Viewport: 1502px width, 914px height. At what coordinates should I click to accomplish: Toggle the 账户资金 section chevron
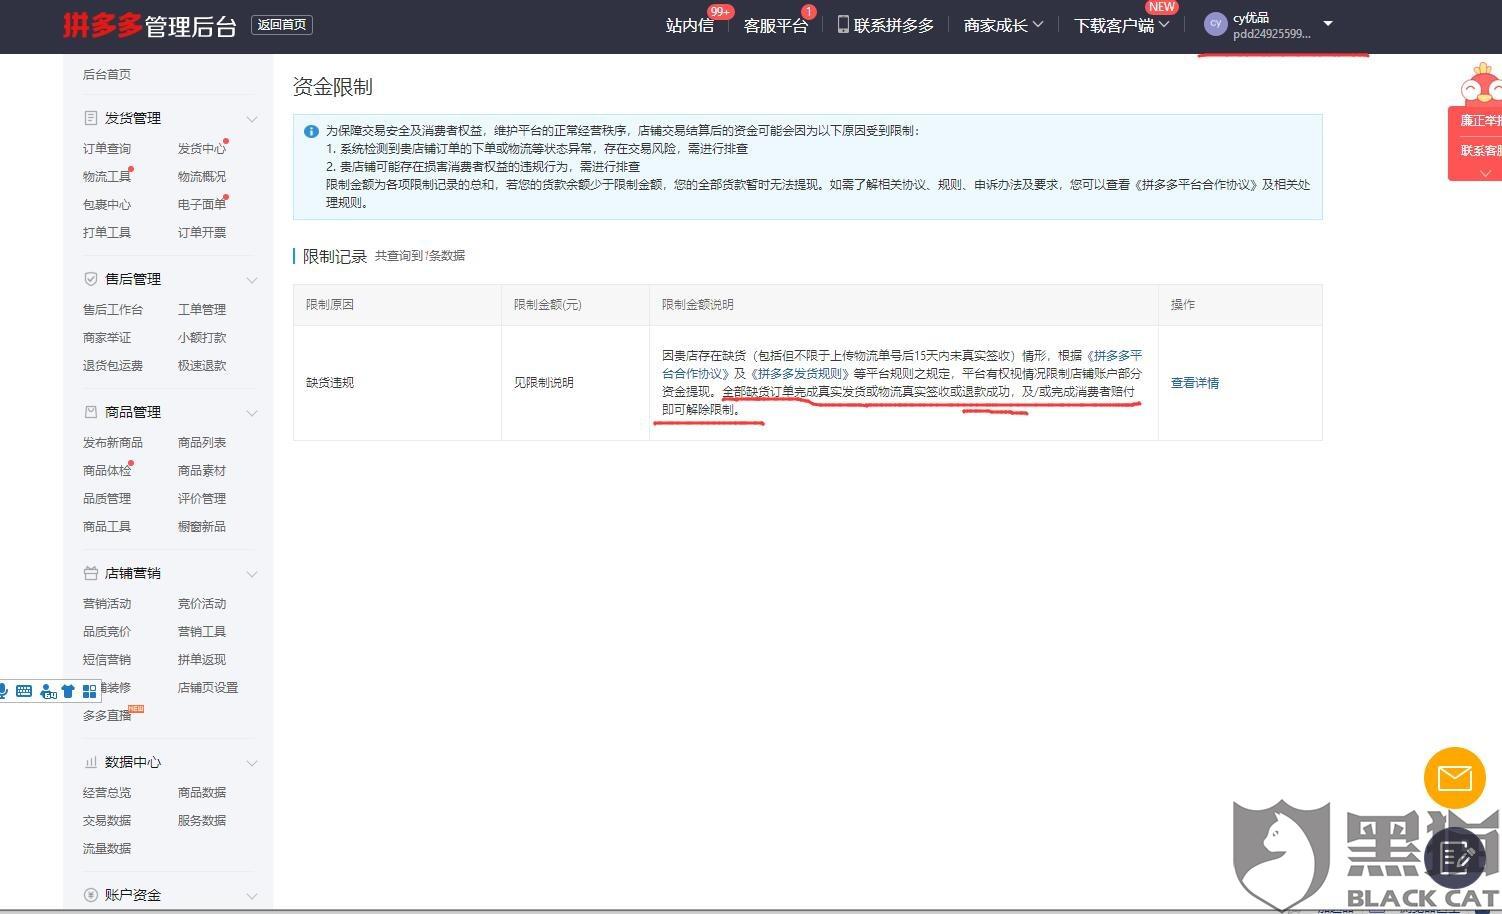tap(252, 896)
